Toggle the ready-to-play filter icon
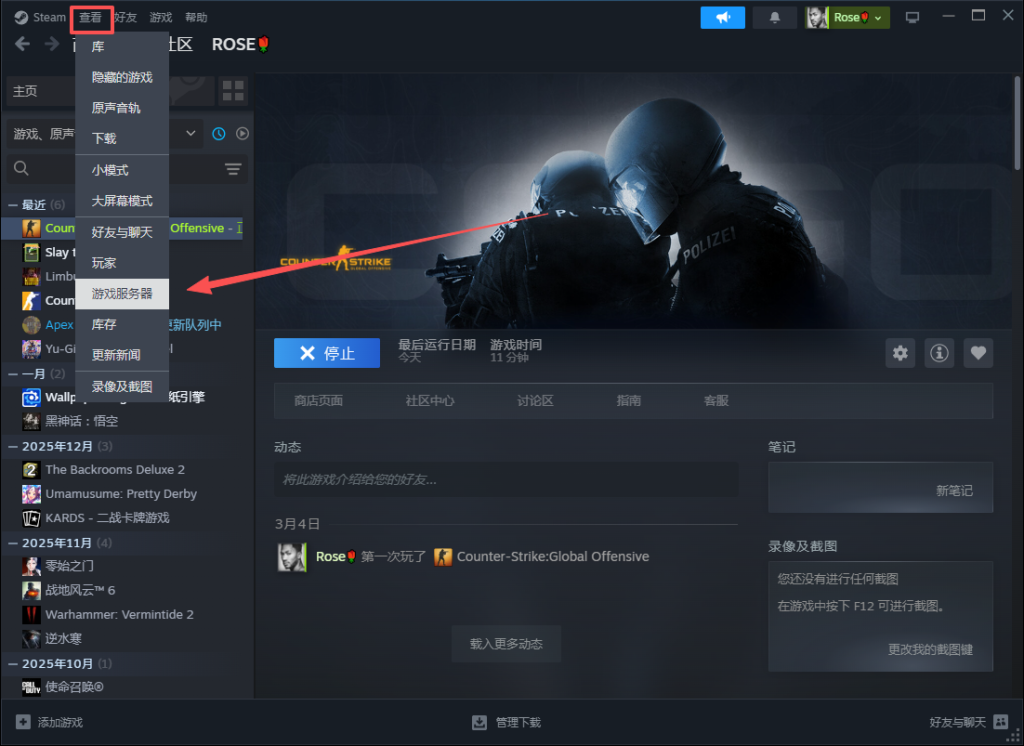This screenshot has width=1024, height=746. pos(242,133)
